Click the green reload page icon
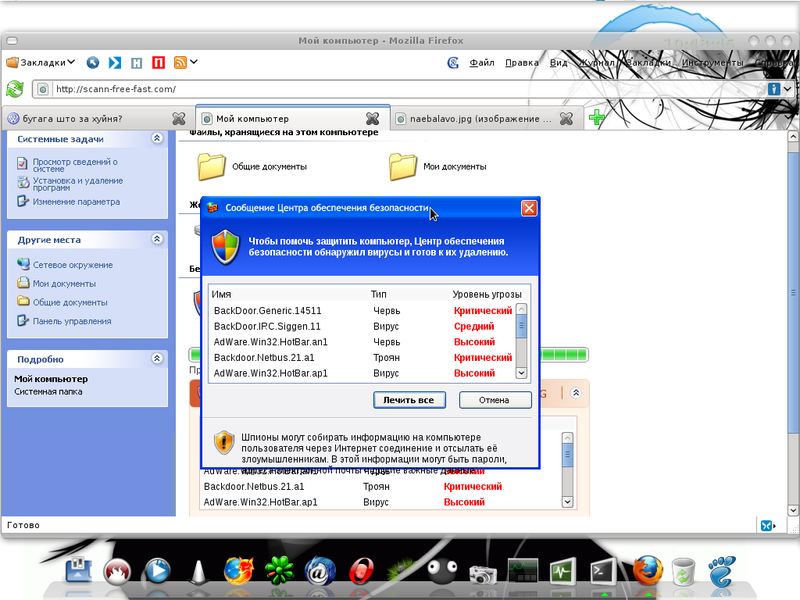Viewport: 800px width, 600px height. click(x=15, y=89)
